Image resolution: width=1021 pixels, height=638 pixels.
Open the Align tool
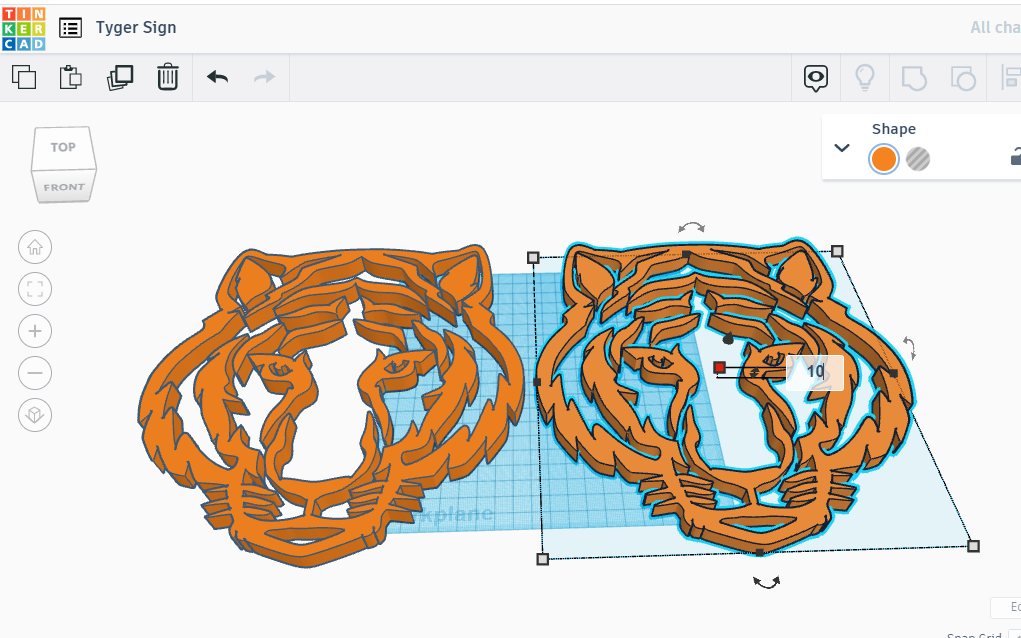pos(1010,77)
